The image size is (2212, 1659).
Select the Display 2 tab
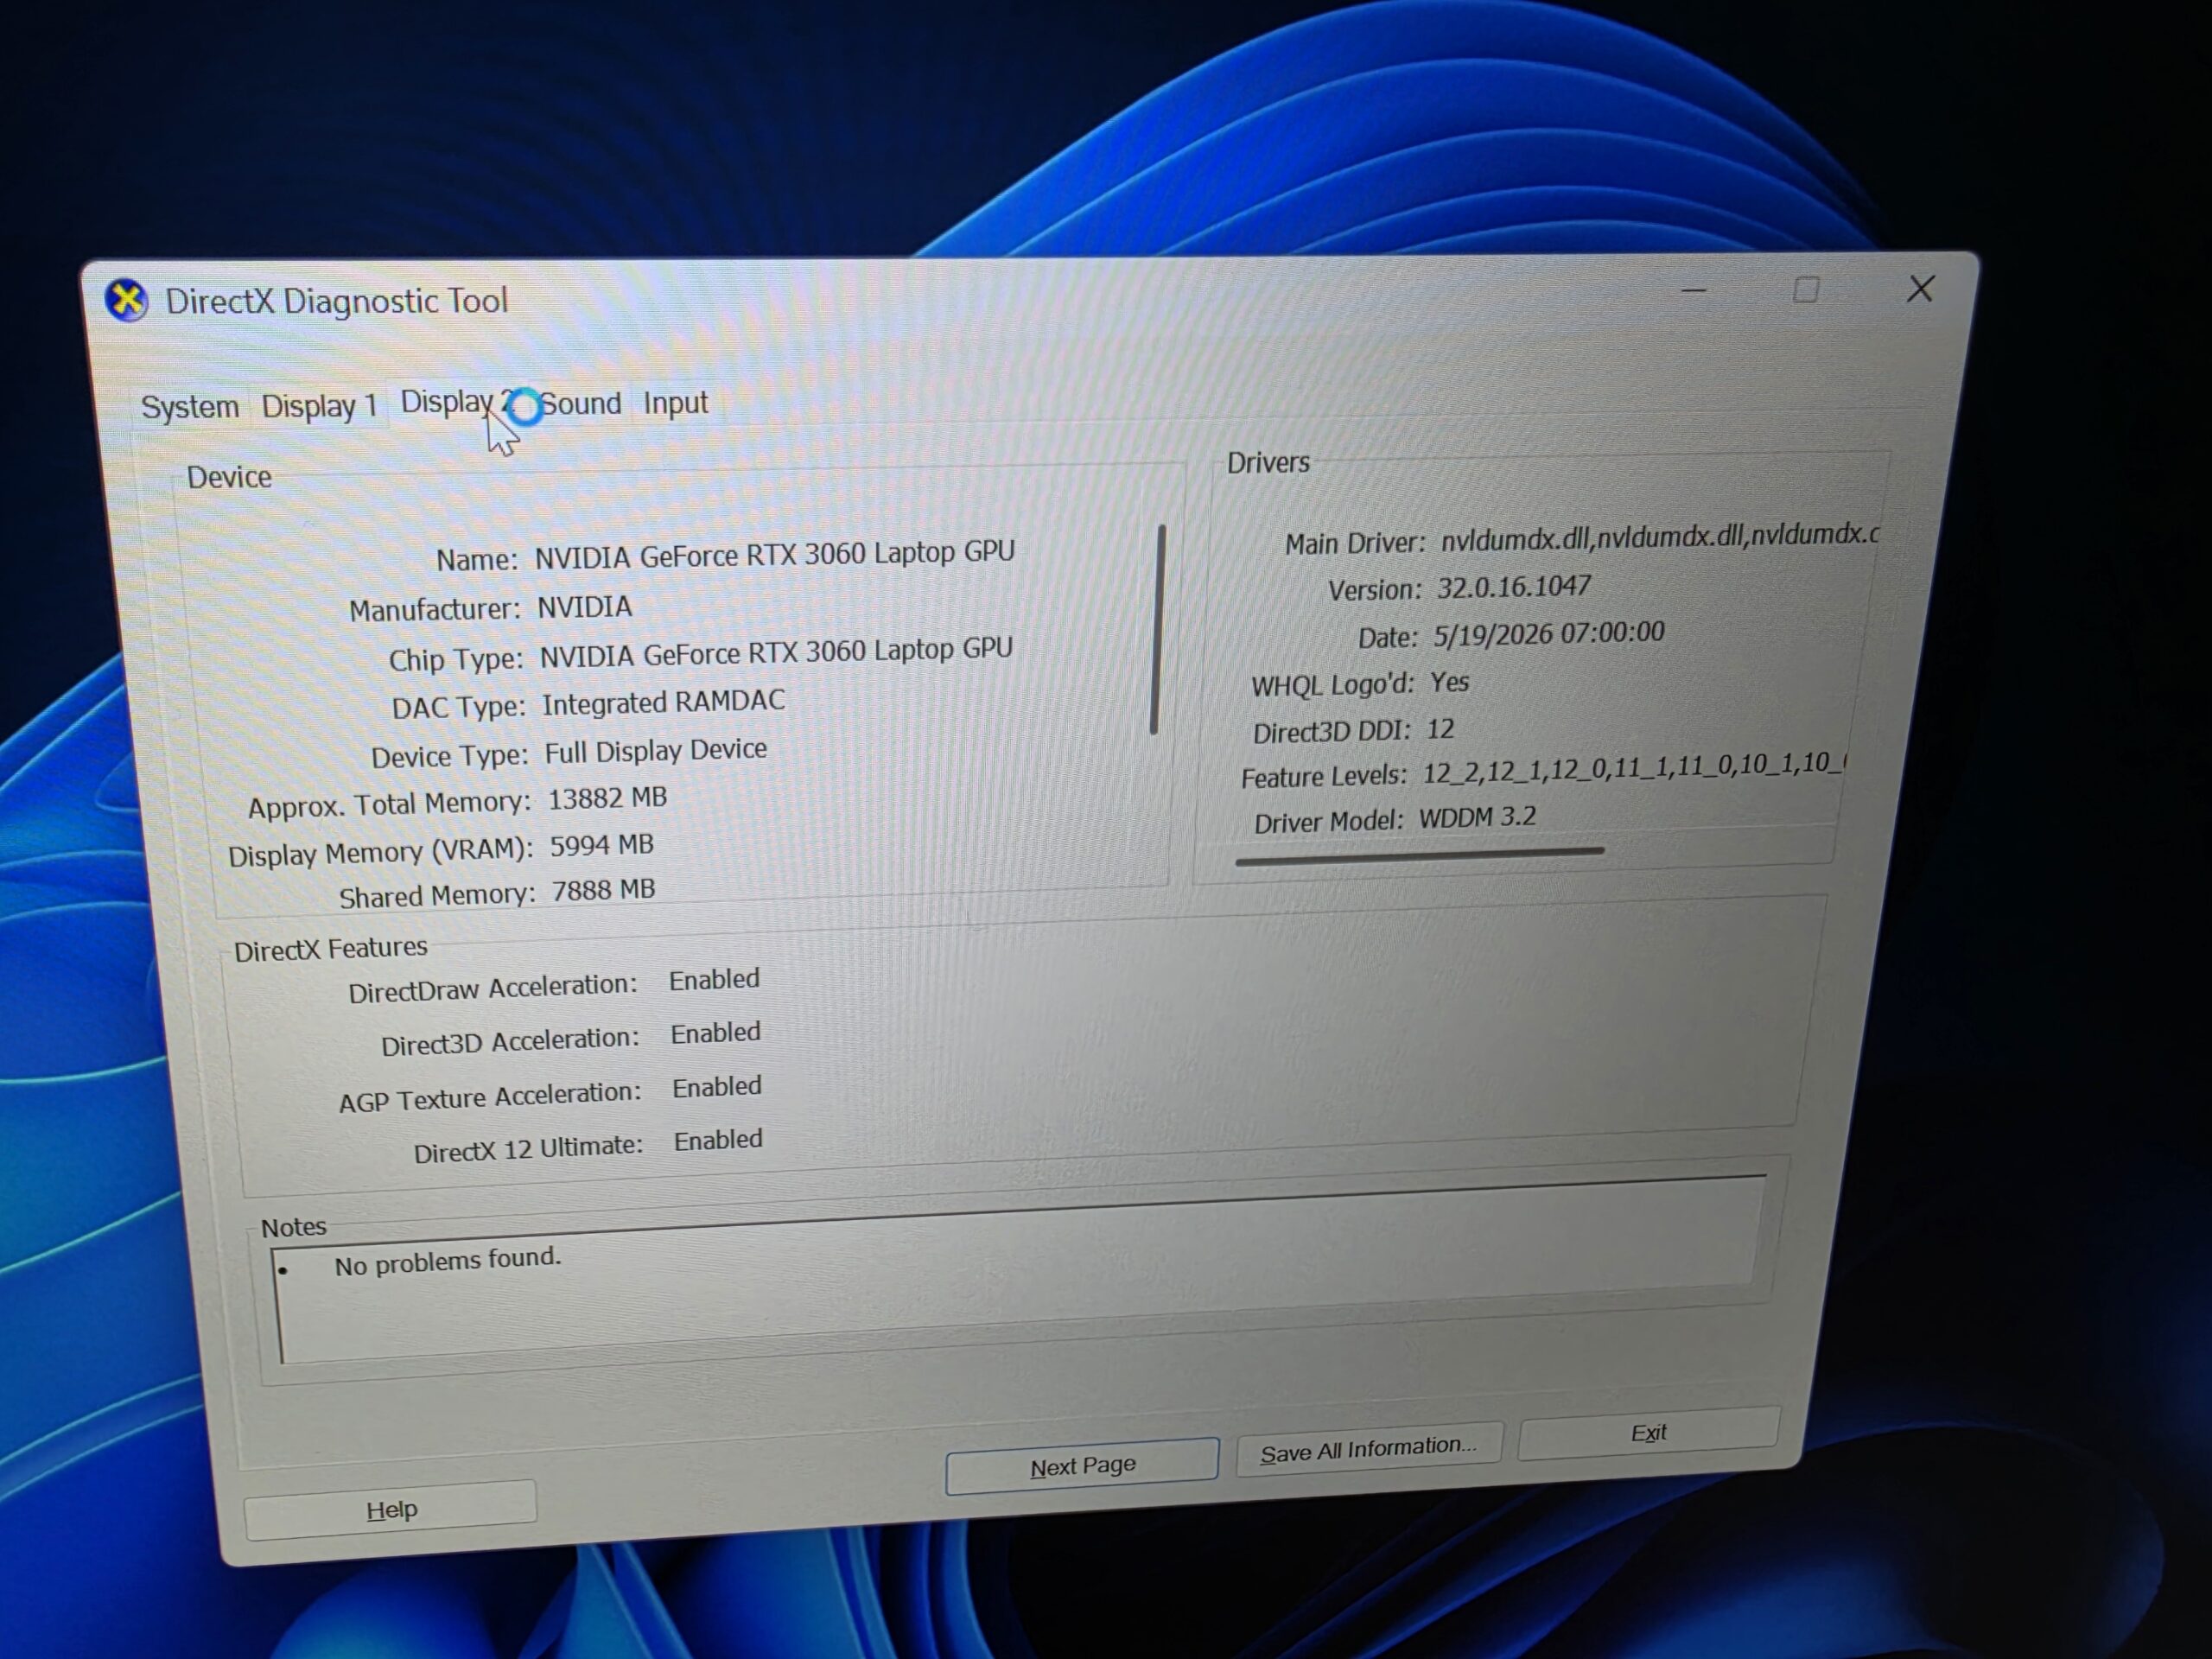coord(457,402)
